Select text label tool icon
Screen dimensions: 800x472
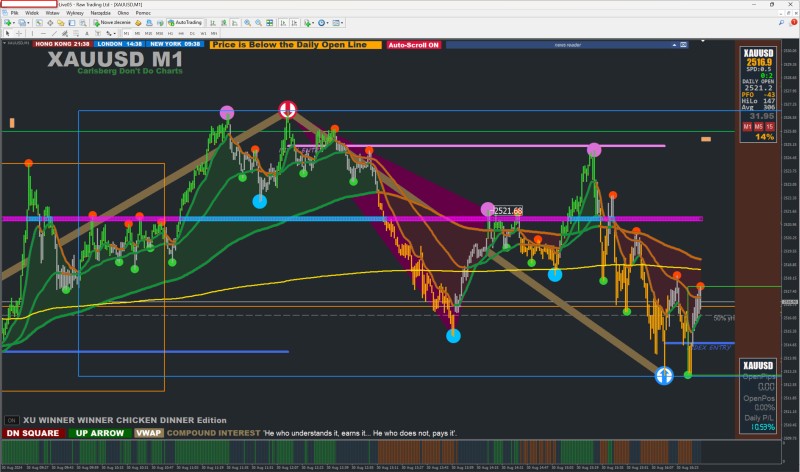click(x=97, y=33)
